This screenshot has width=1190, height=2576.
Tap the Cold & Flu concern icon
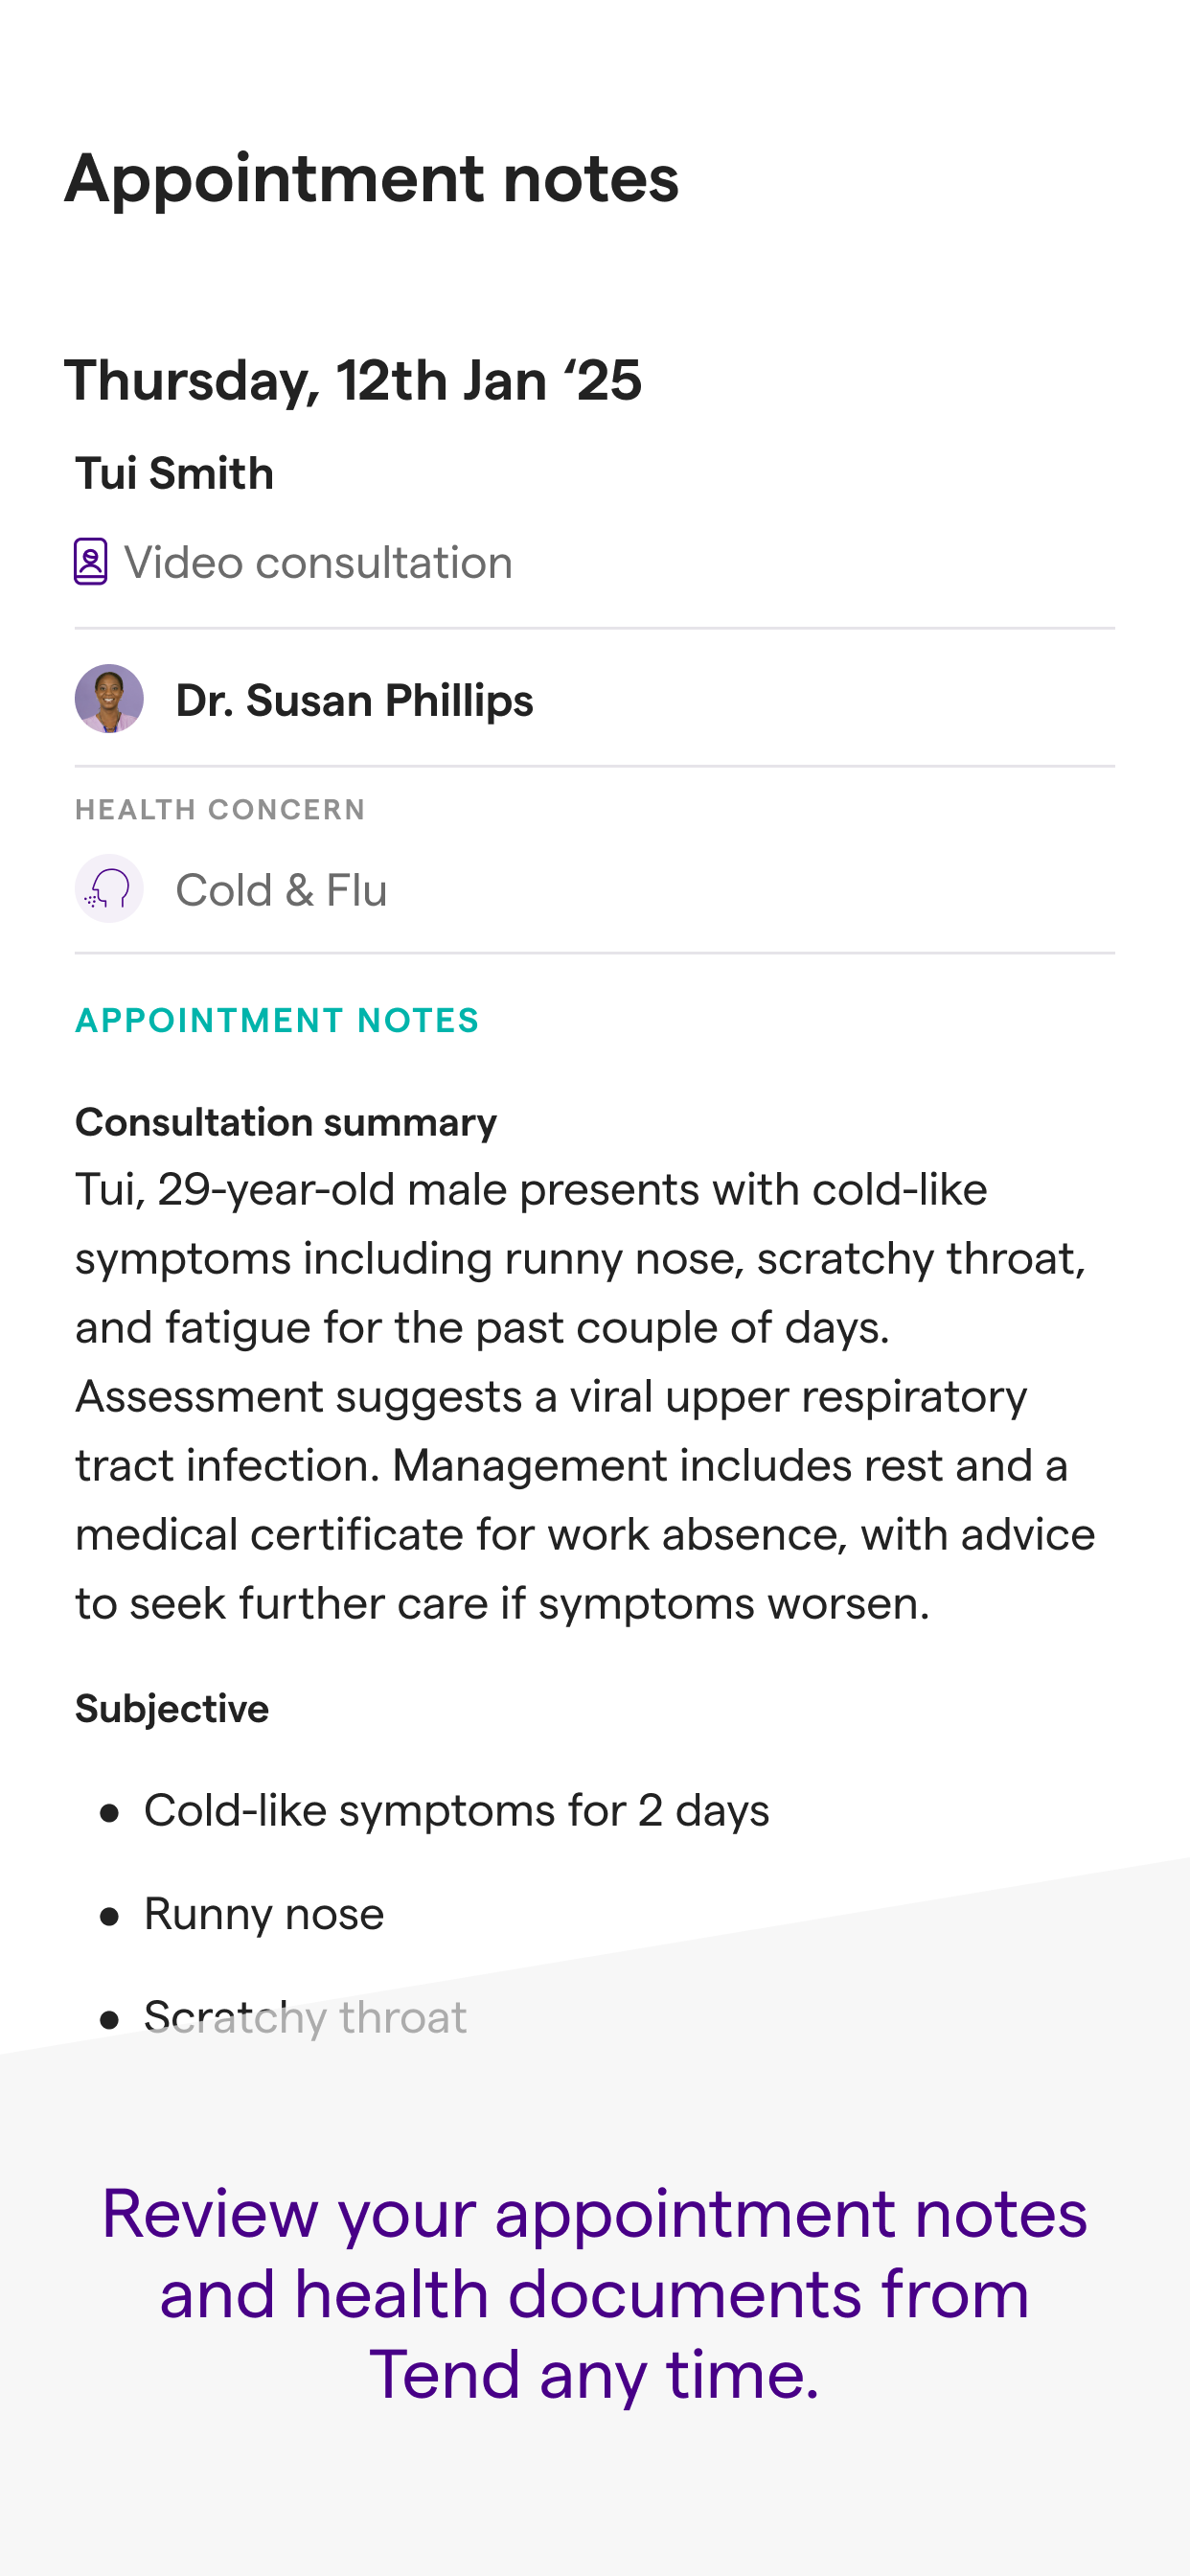pyautogui.click(x=109, y=888)
